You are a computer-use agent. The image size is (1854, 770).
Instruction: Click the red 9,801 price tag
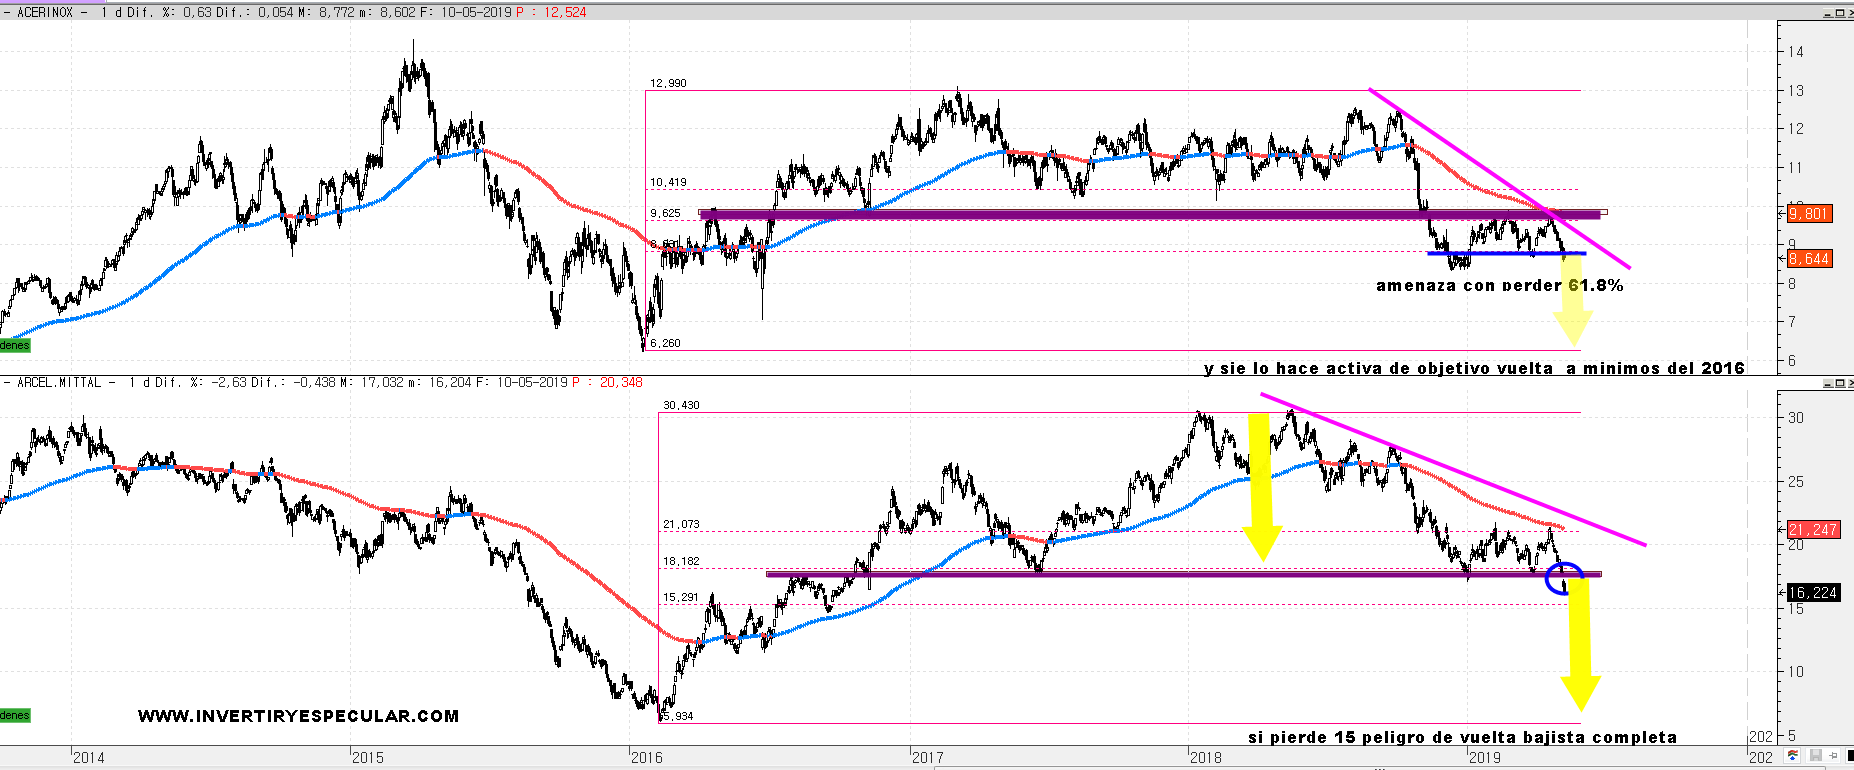tap(1809, 213)
